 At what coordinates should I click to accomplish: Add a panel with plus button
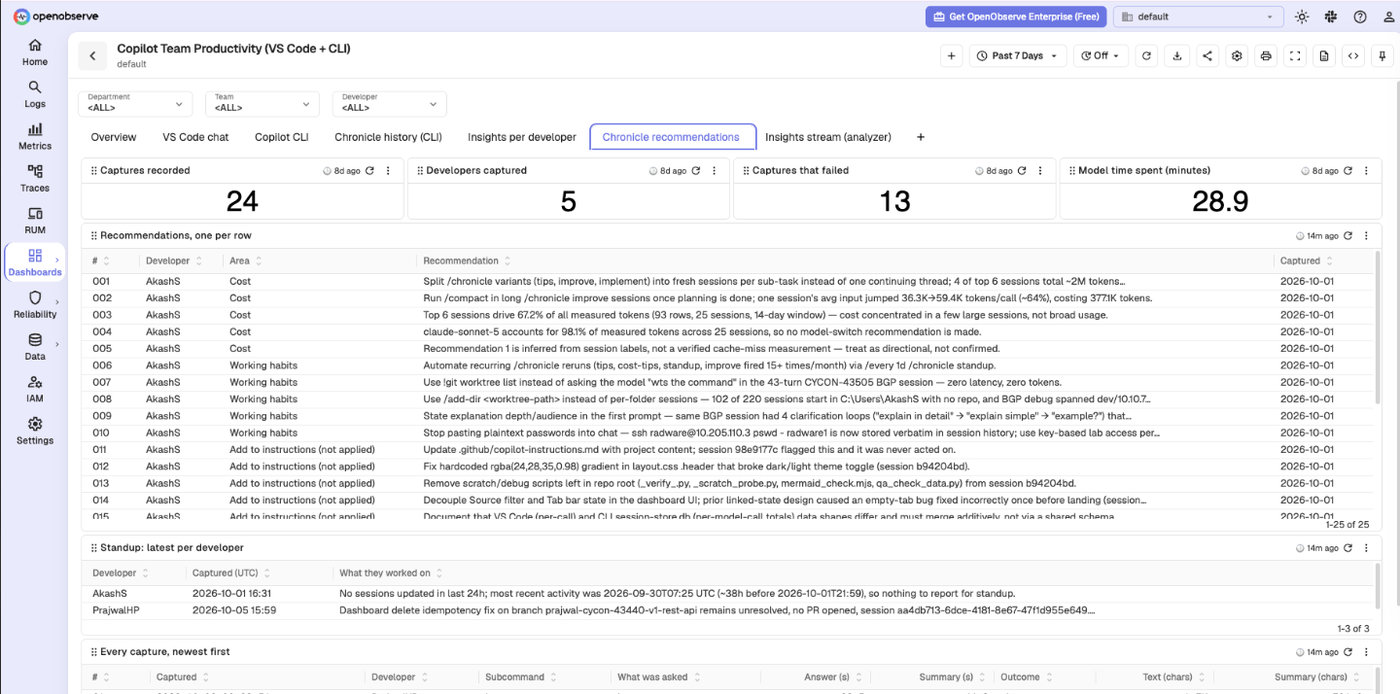(x=952, y=56)
